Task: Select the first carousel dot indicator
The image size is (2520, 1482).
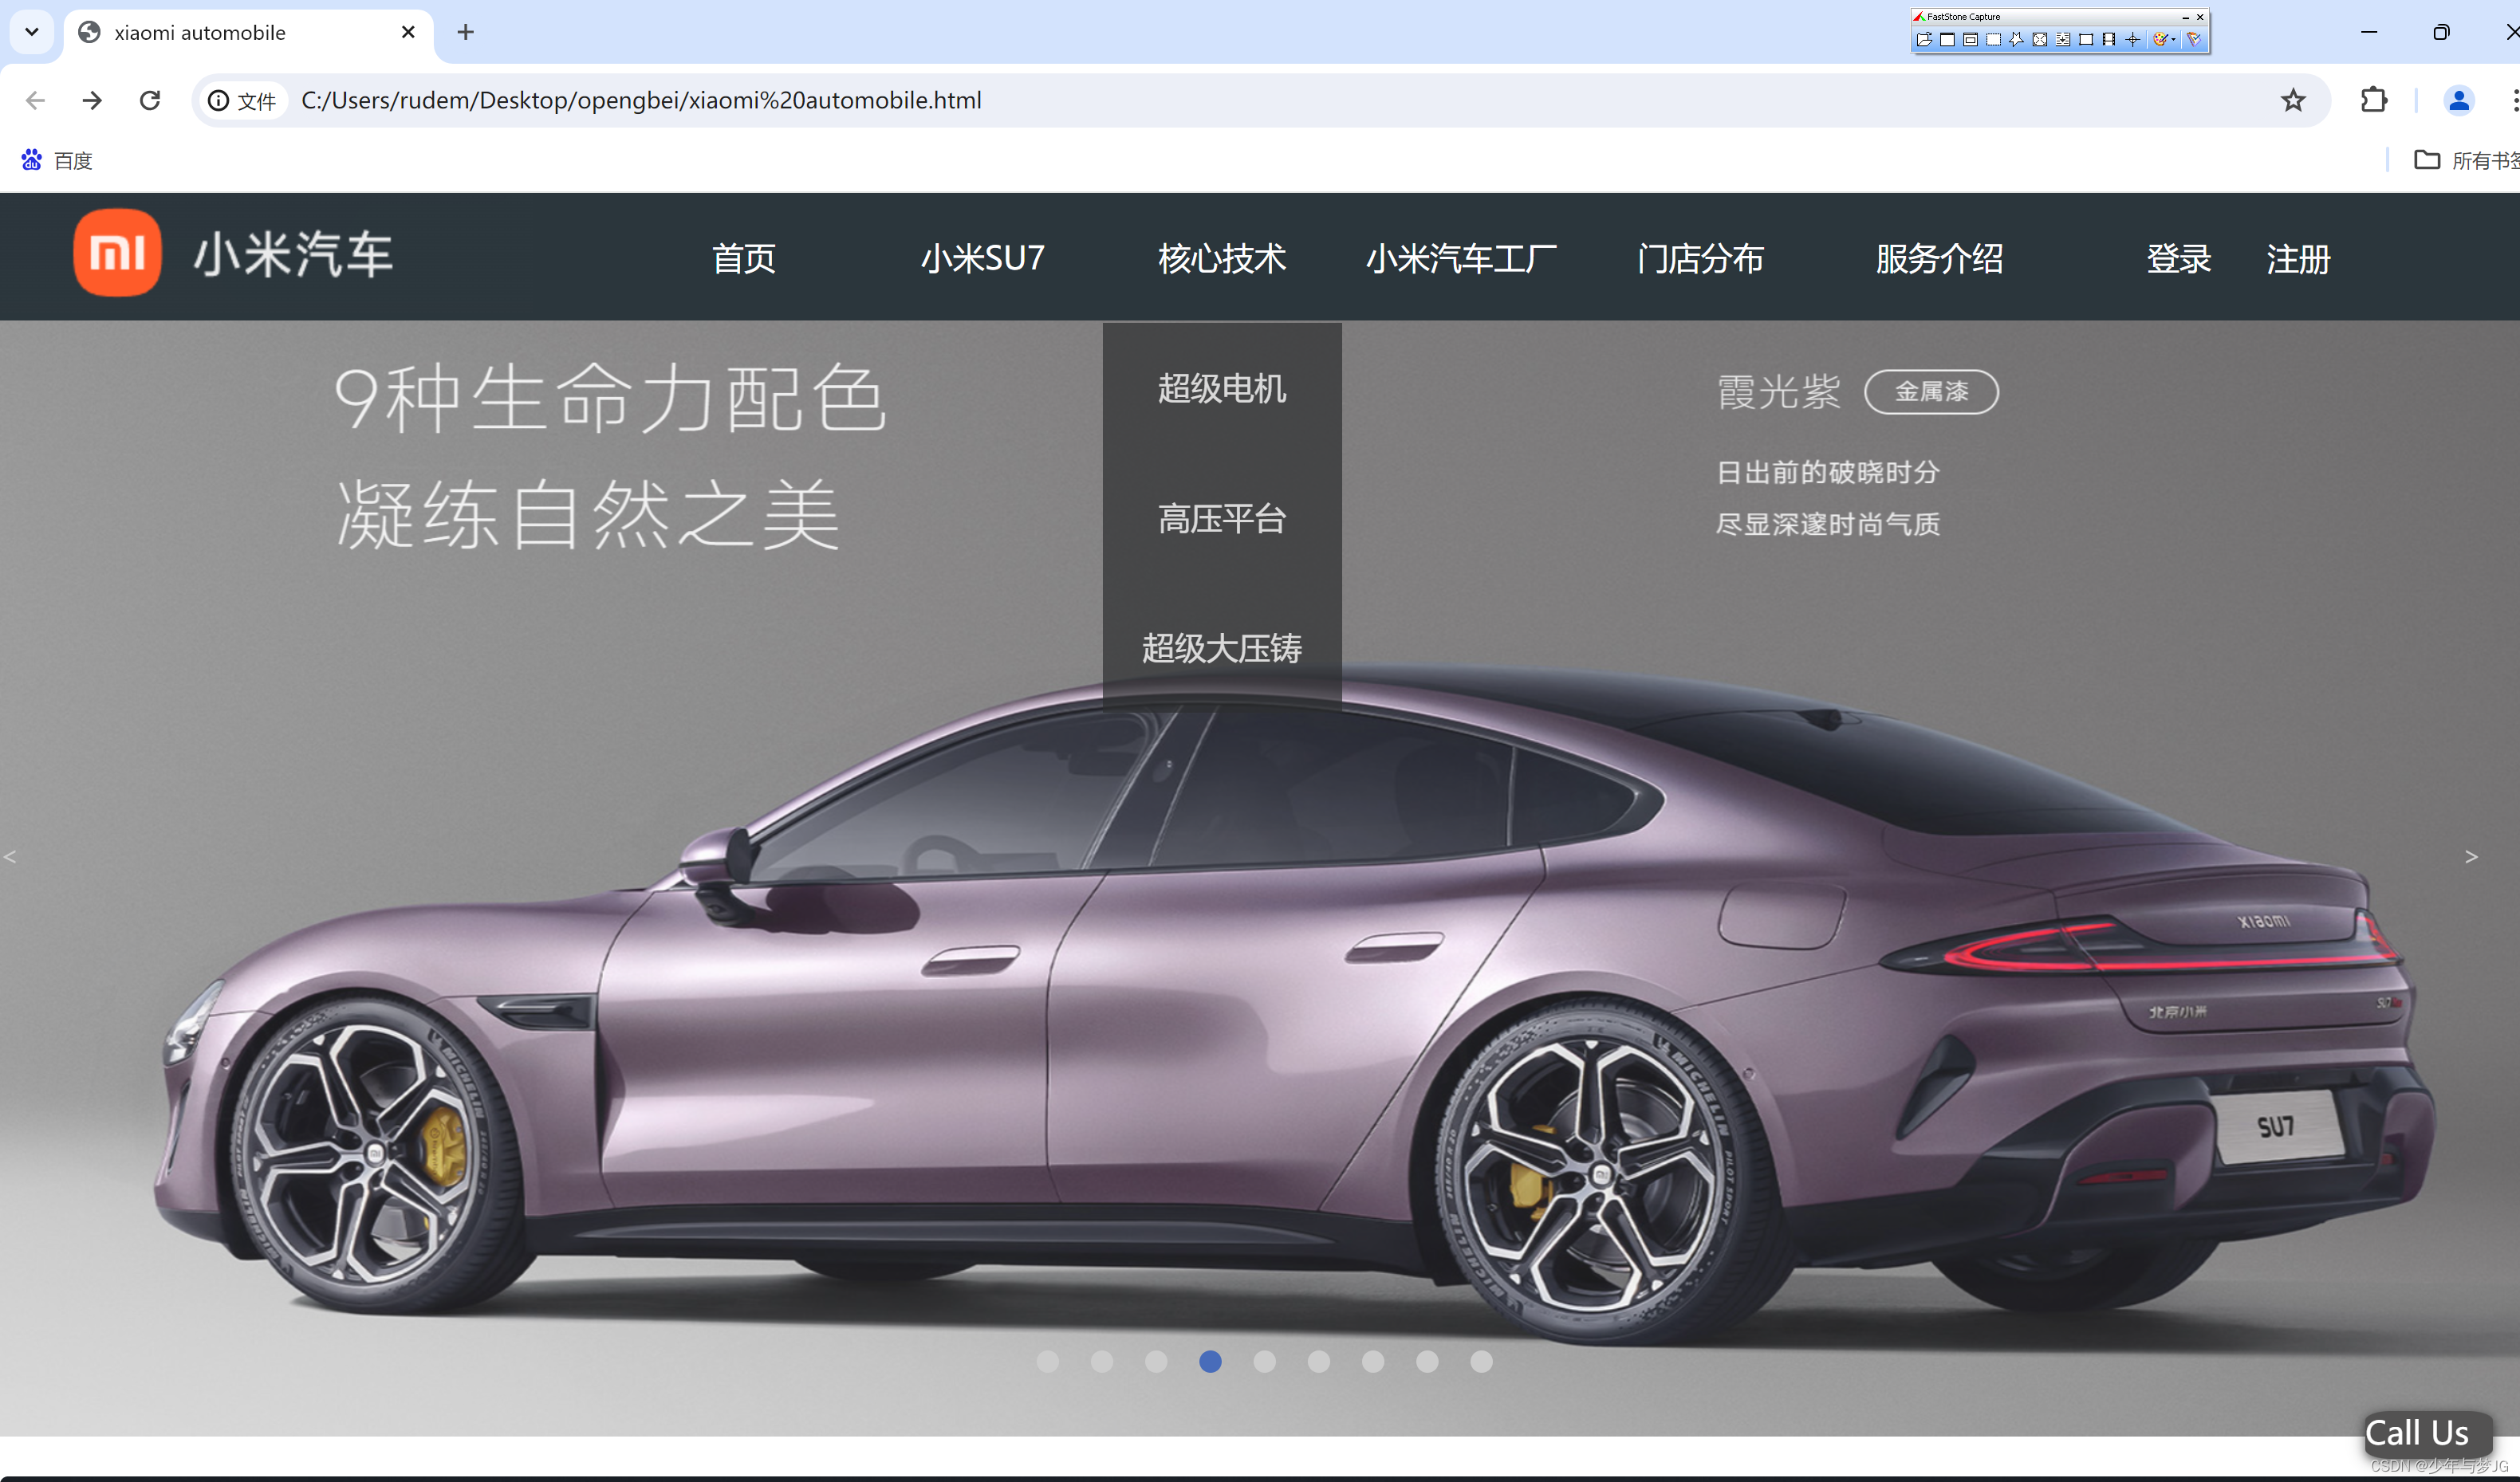Action: [1047, 1361]
